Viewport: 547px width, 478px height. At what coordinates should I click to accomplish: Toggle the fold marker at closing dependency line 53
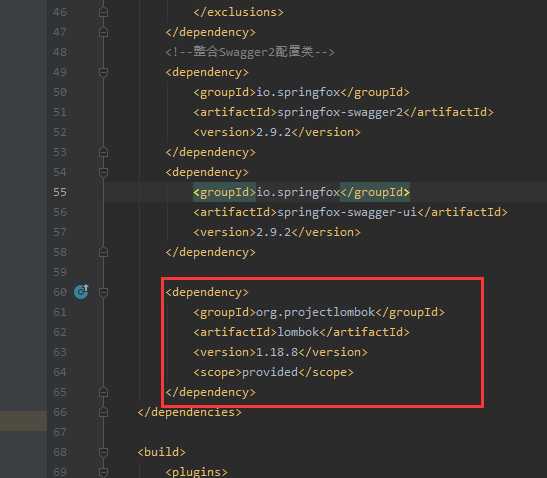[103, 152]
